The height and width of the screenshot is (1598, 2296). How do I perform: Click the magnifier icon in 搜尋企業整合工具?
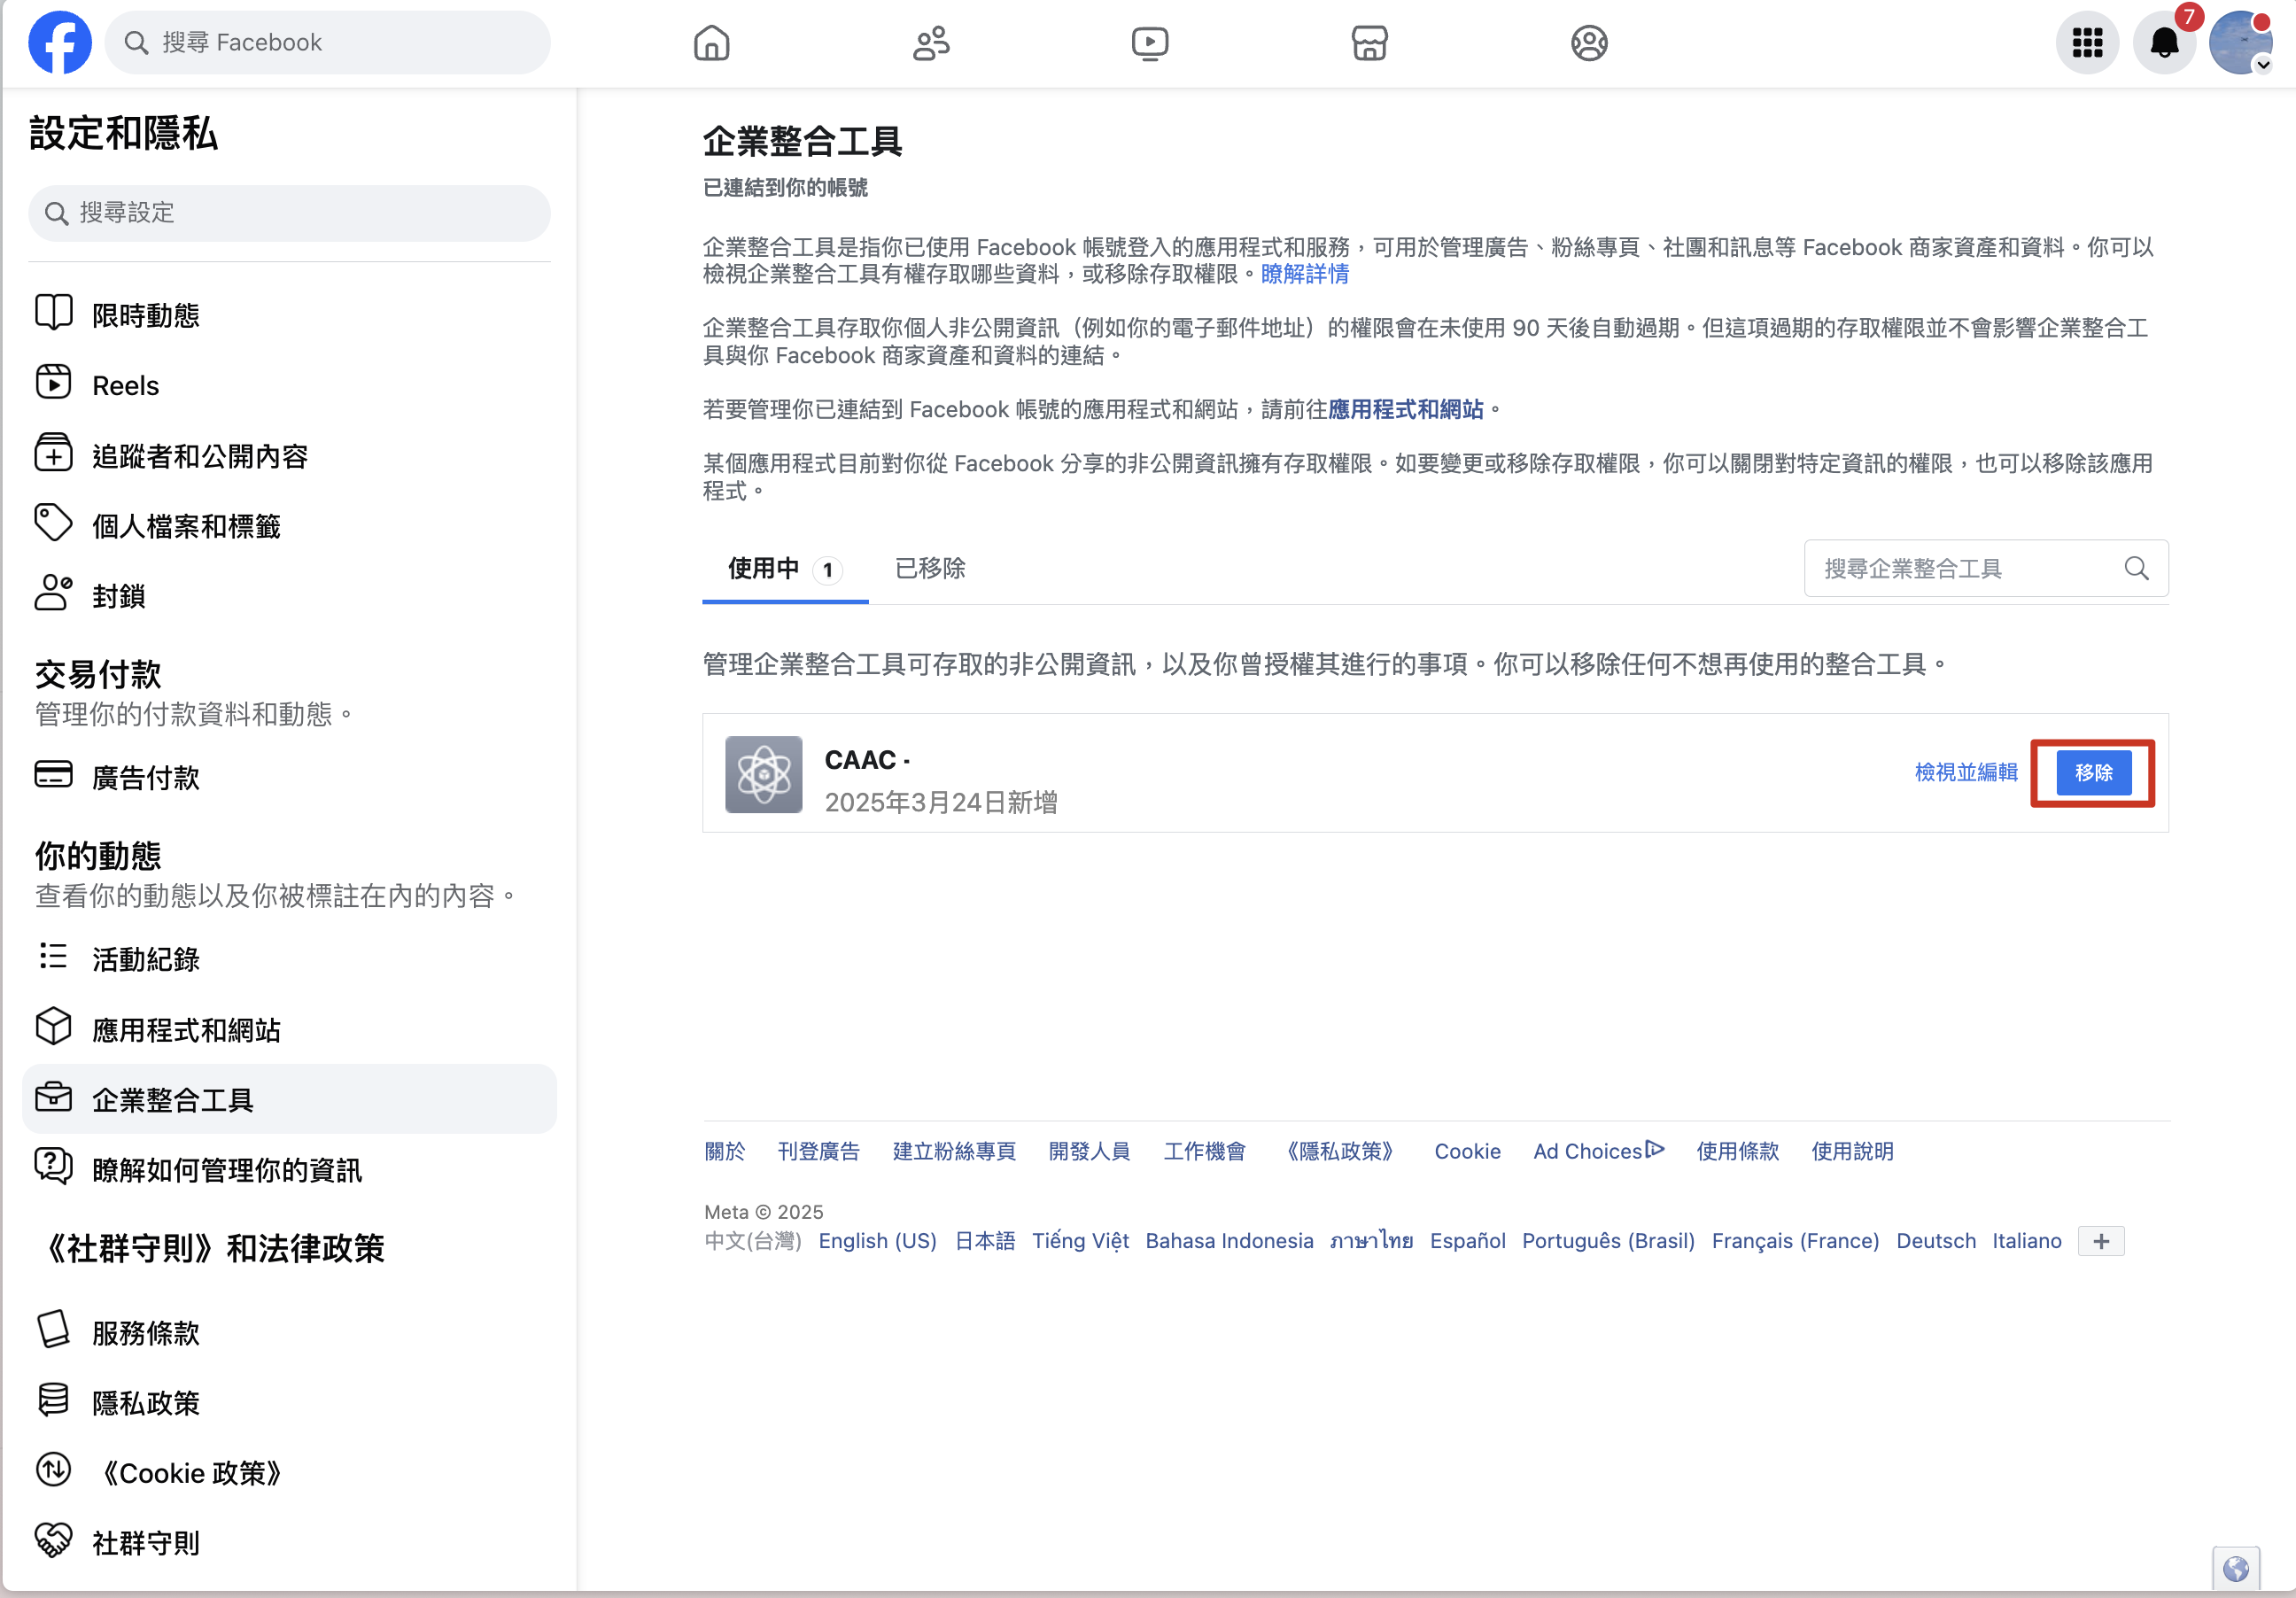2137,568
